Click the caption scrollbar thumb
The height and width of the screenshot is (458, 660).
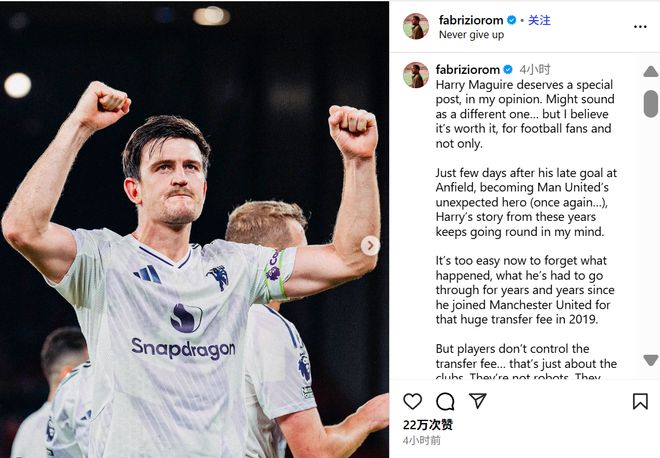[651, 103]
